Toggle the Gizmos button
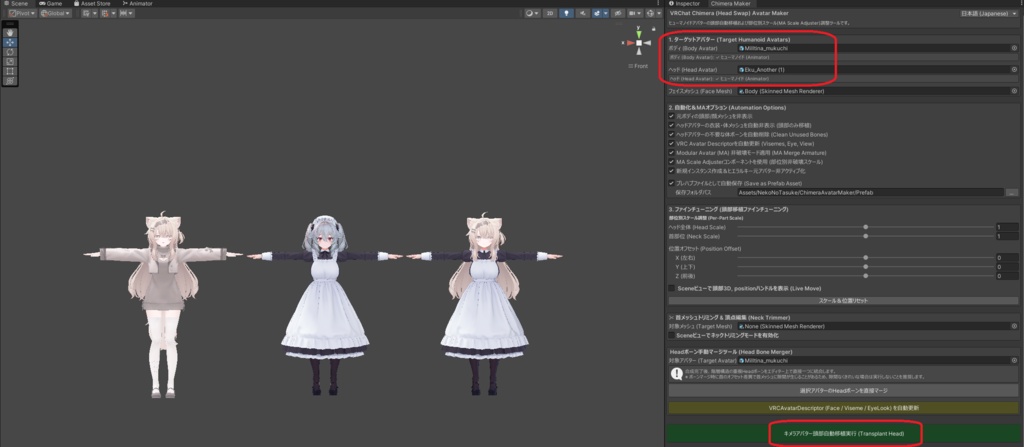This screenshot has height=447, width=1024. pyautogui.click(x=649, y=13)
